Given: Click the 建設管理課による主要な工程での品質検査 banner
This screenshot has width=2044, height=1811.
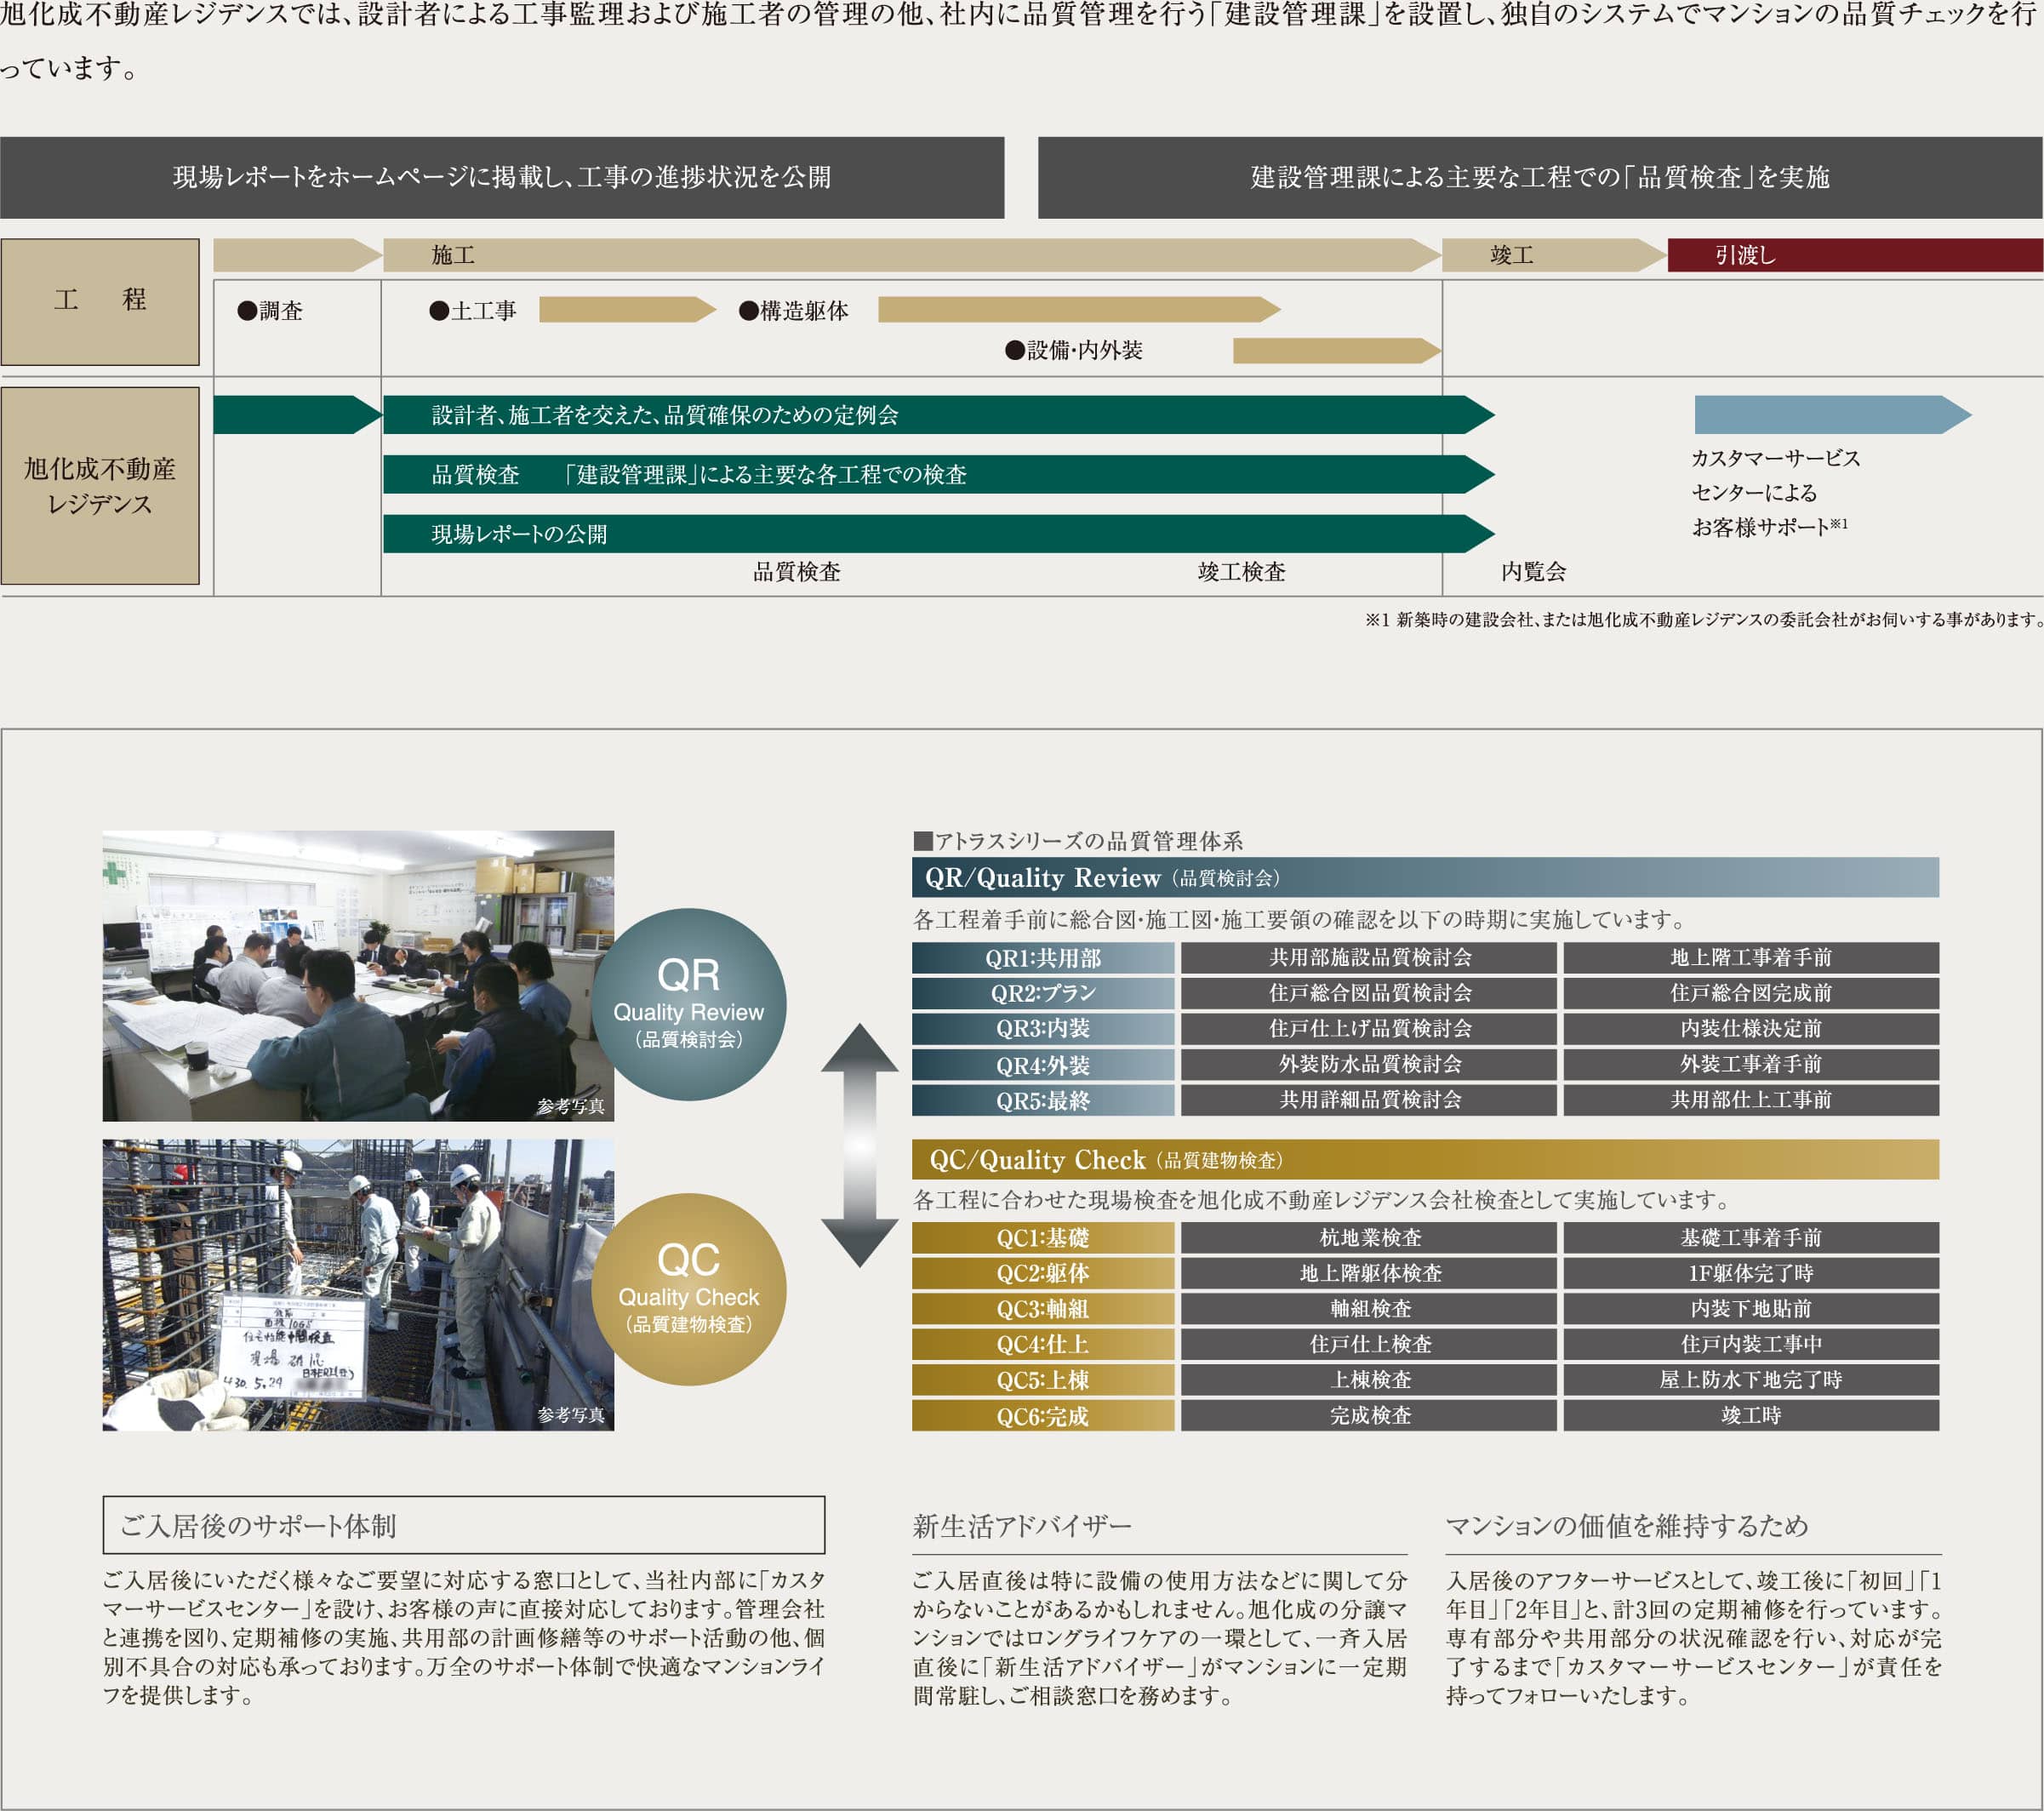Looking at the screenshot, I should coord(1540,177).
